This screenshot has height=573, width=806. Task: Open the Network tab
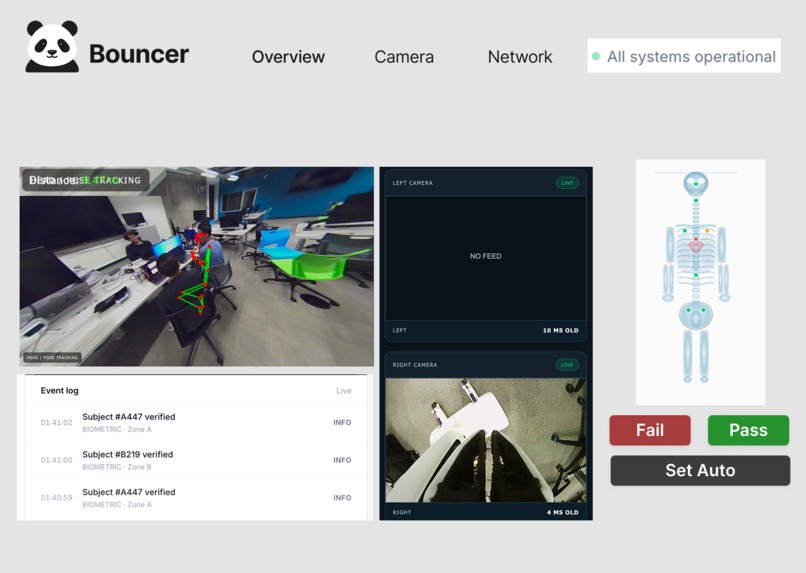coord(520,57)
